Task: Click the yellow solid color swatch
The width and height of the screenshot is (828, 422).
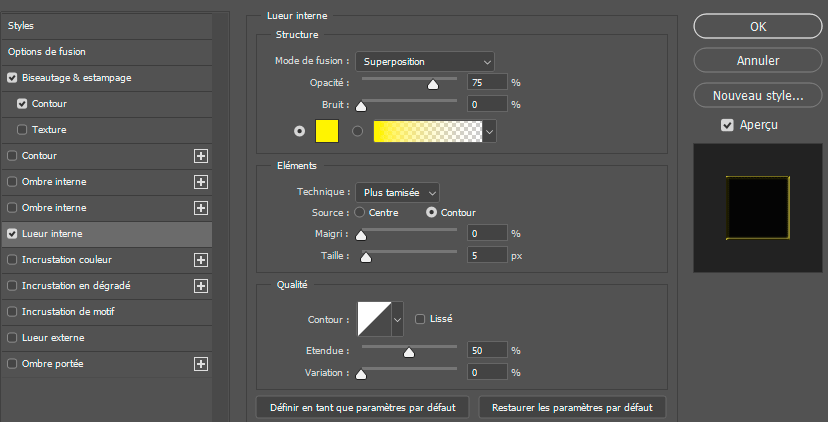Action: [327, 131]
